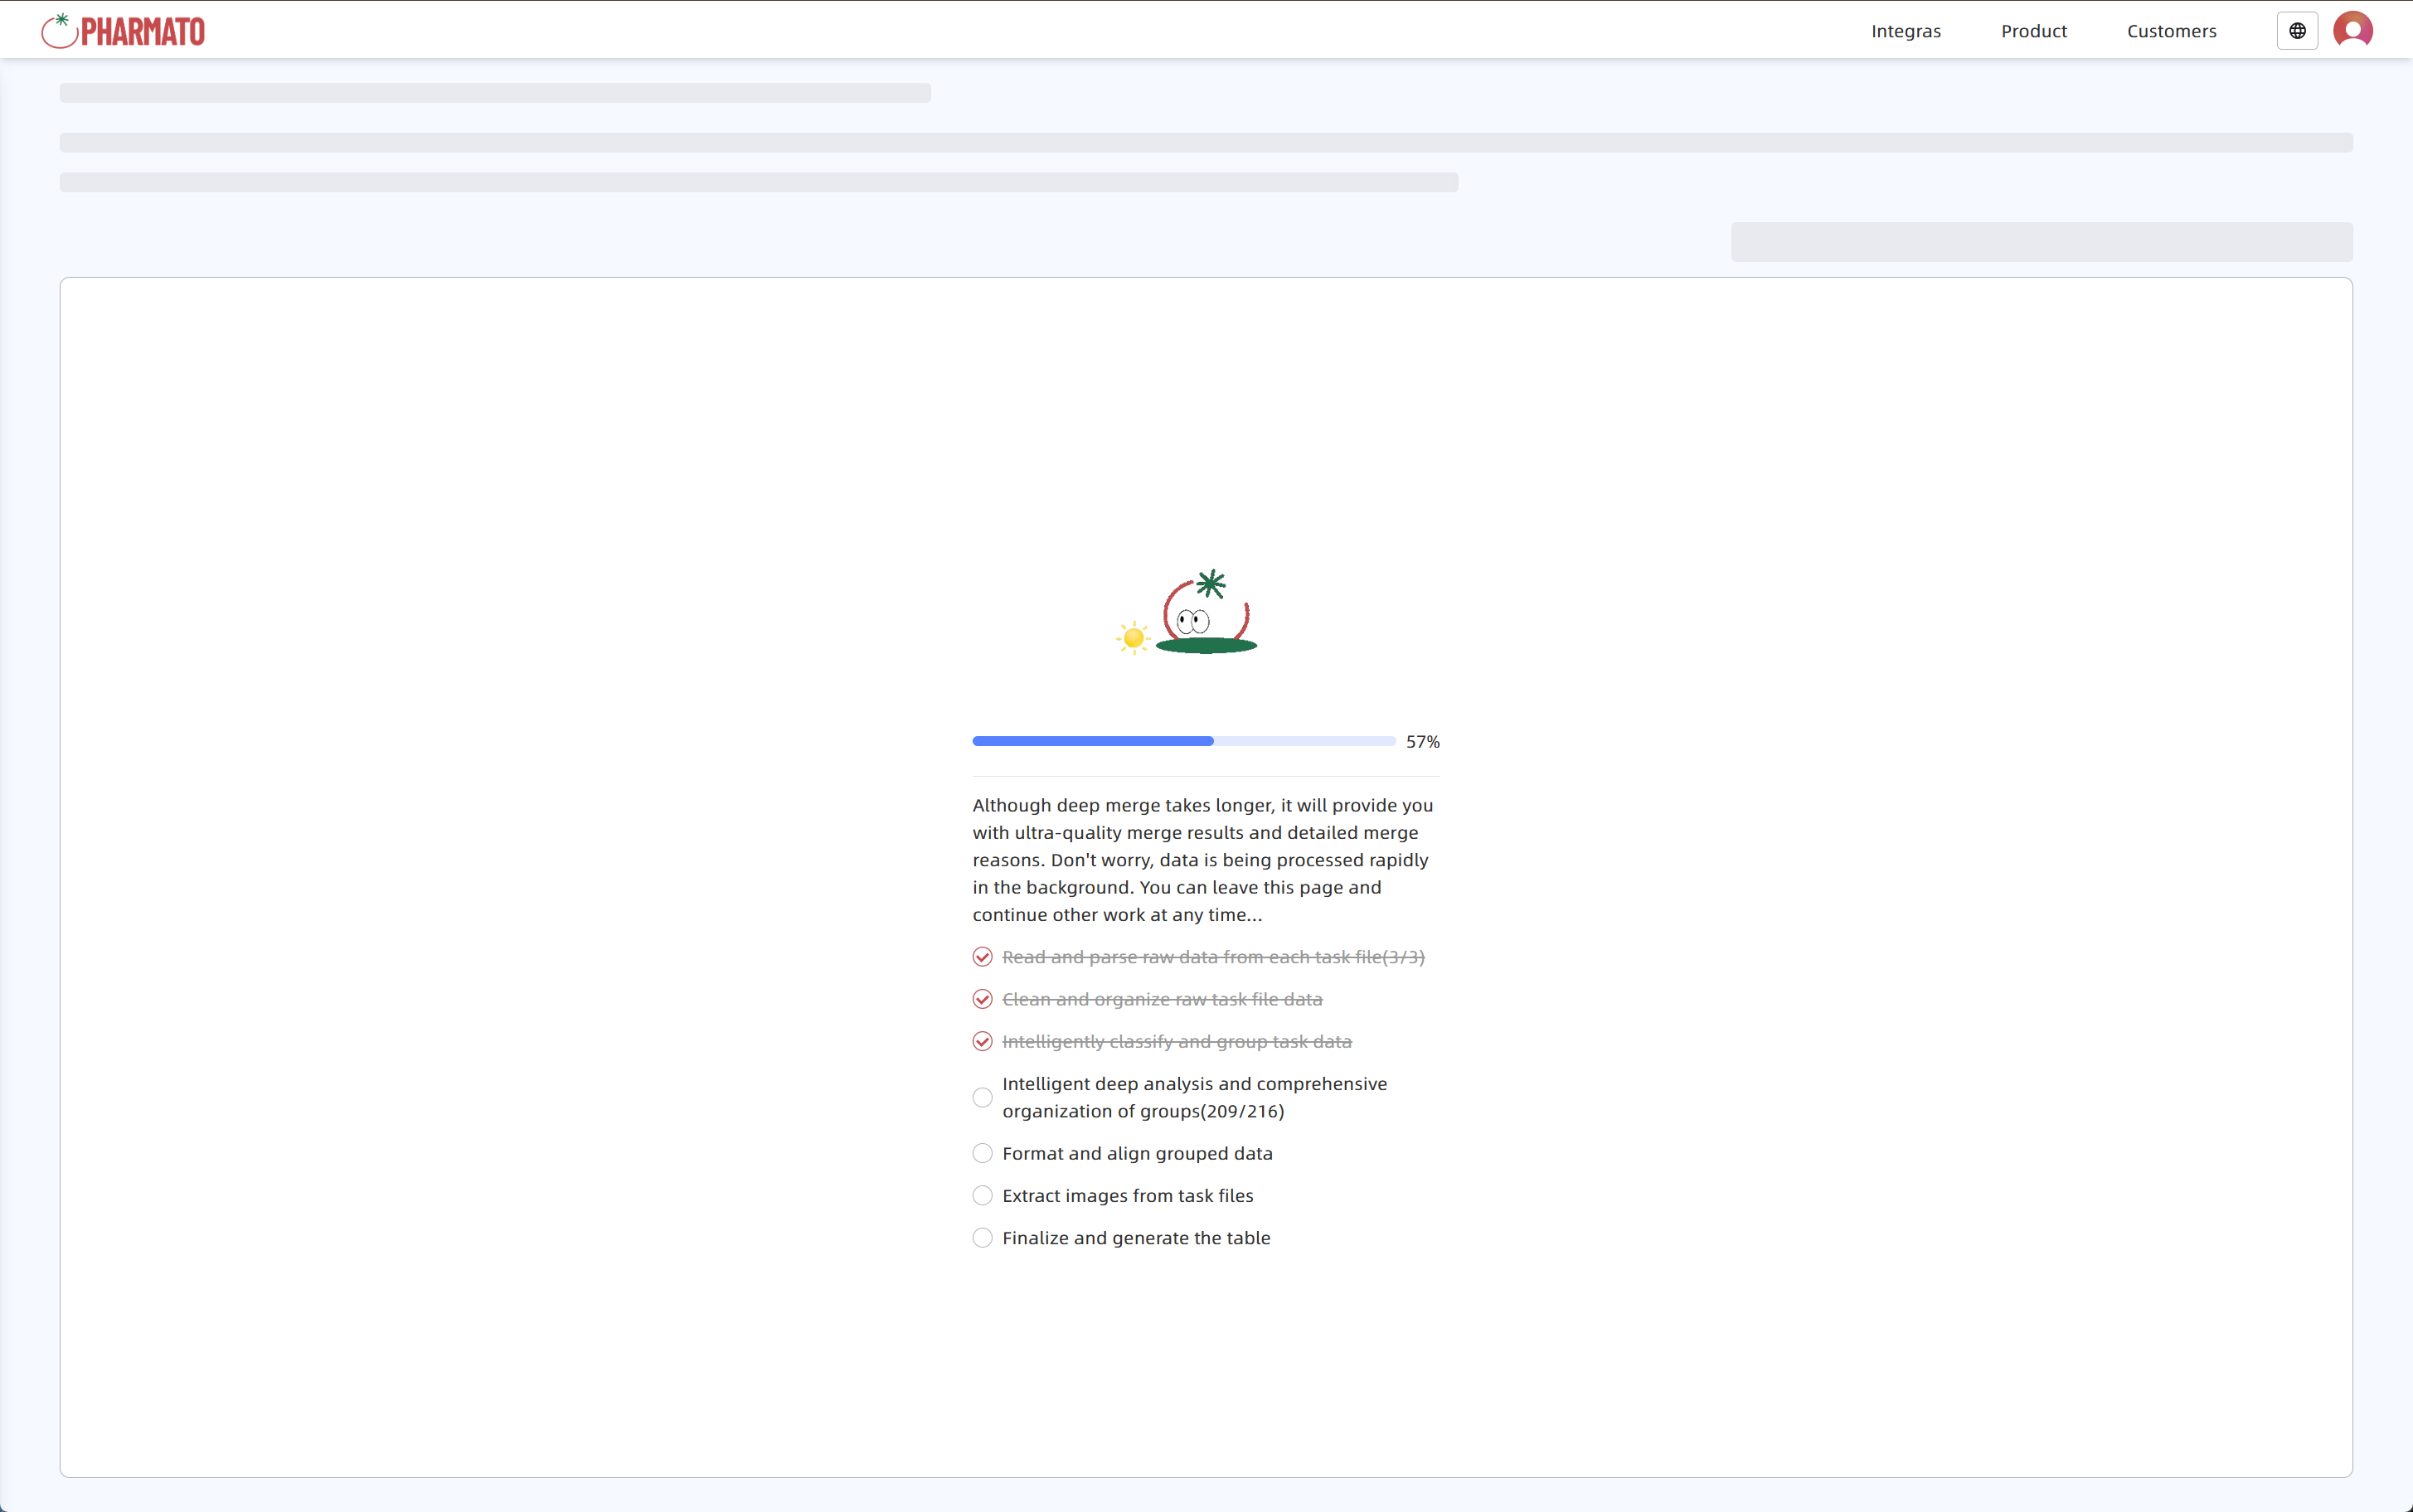Click the 57% progress label
Image resolution: width=2413 pixels, height=1512 pixels.
tap(1422, 741)
